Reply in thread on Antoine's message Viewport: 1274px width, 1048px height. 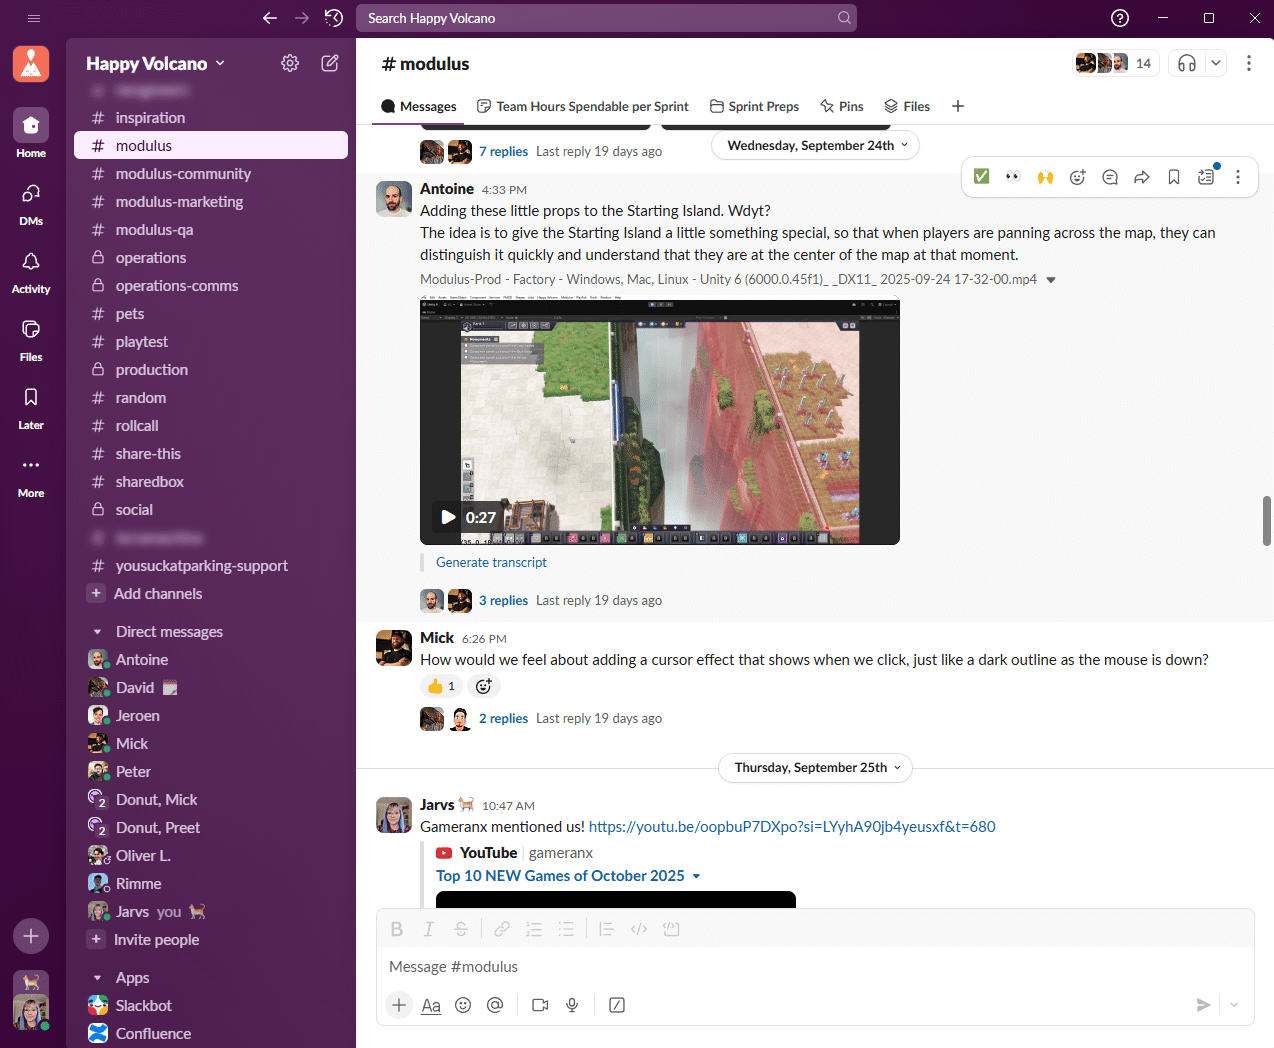pos(1110,177)
